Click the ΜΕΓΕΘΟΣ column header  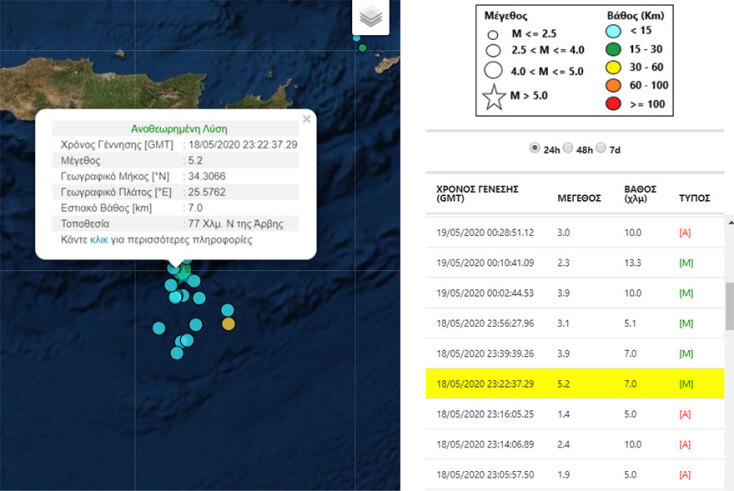(x=578, y=198)
